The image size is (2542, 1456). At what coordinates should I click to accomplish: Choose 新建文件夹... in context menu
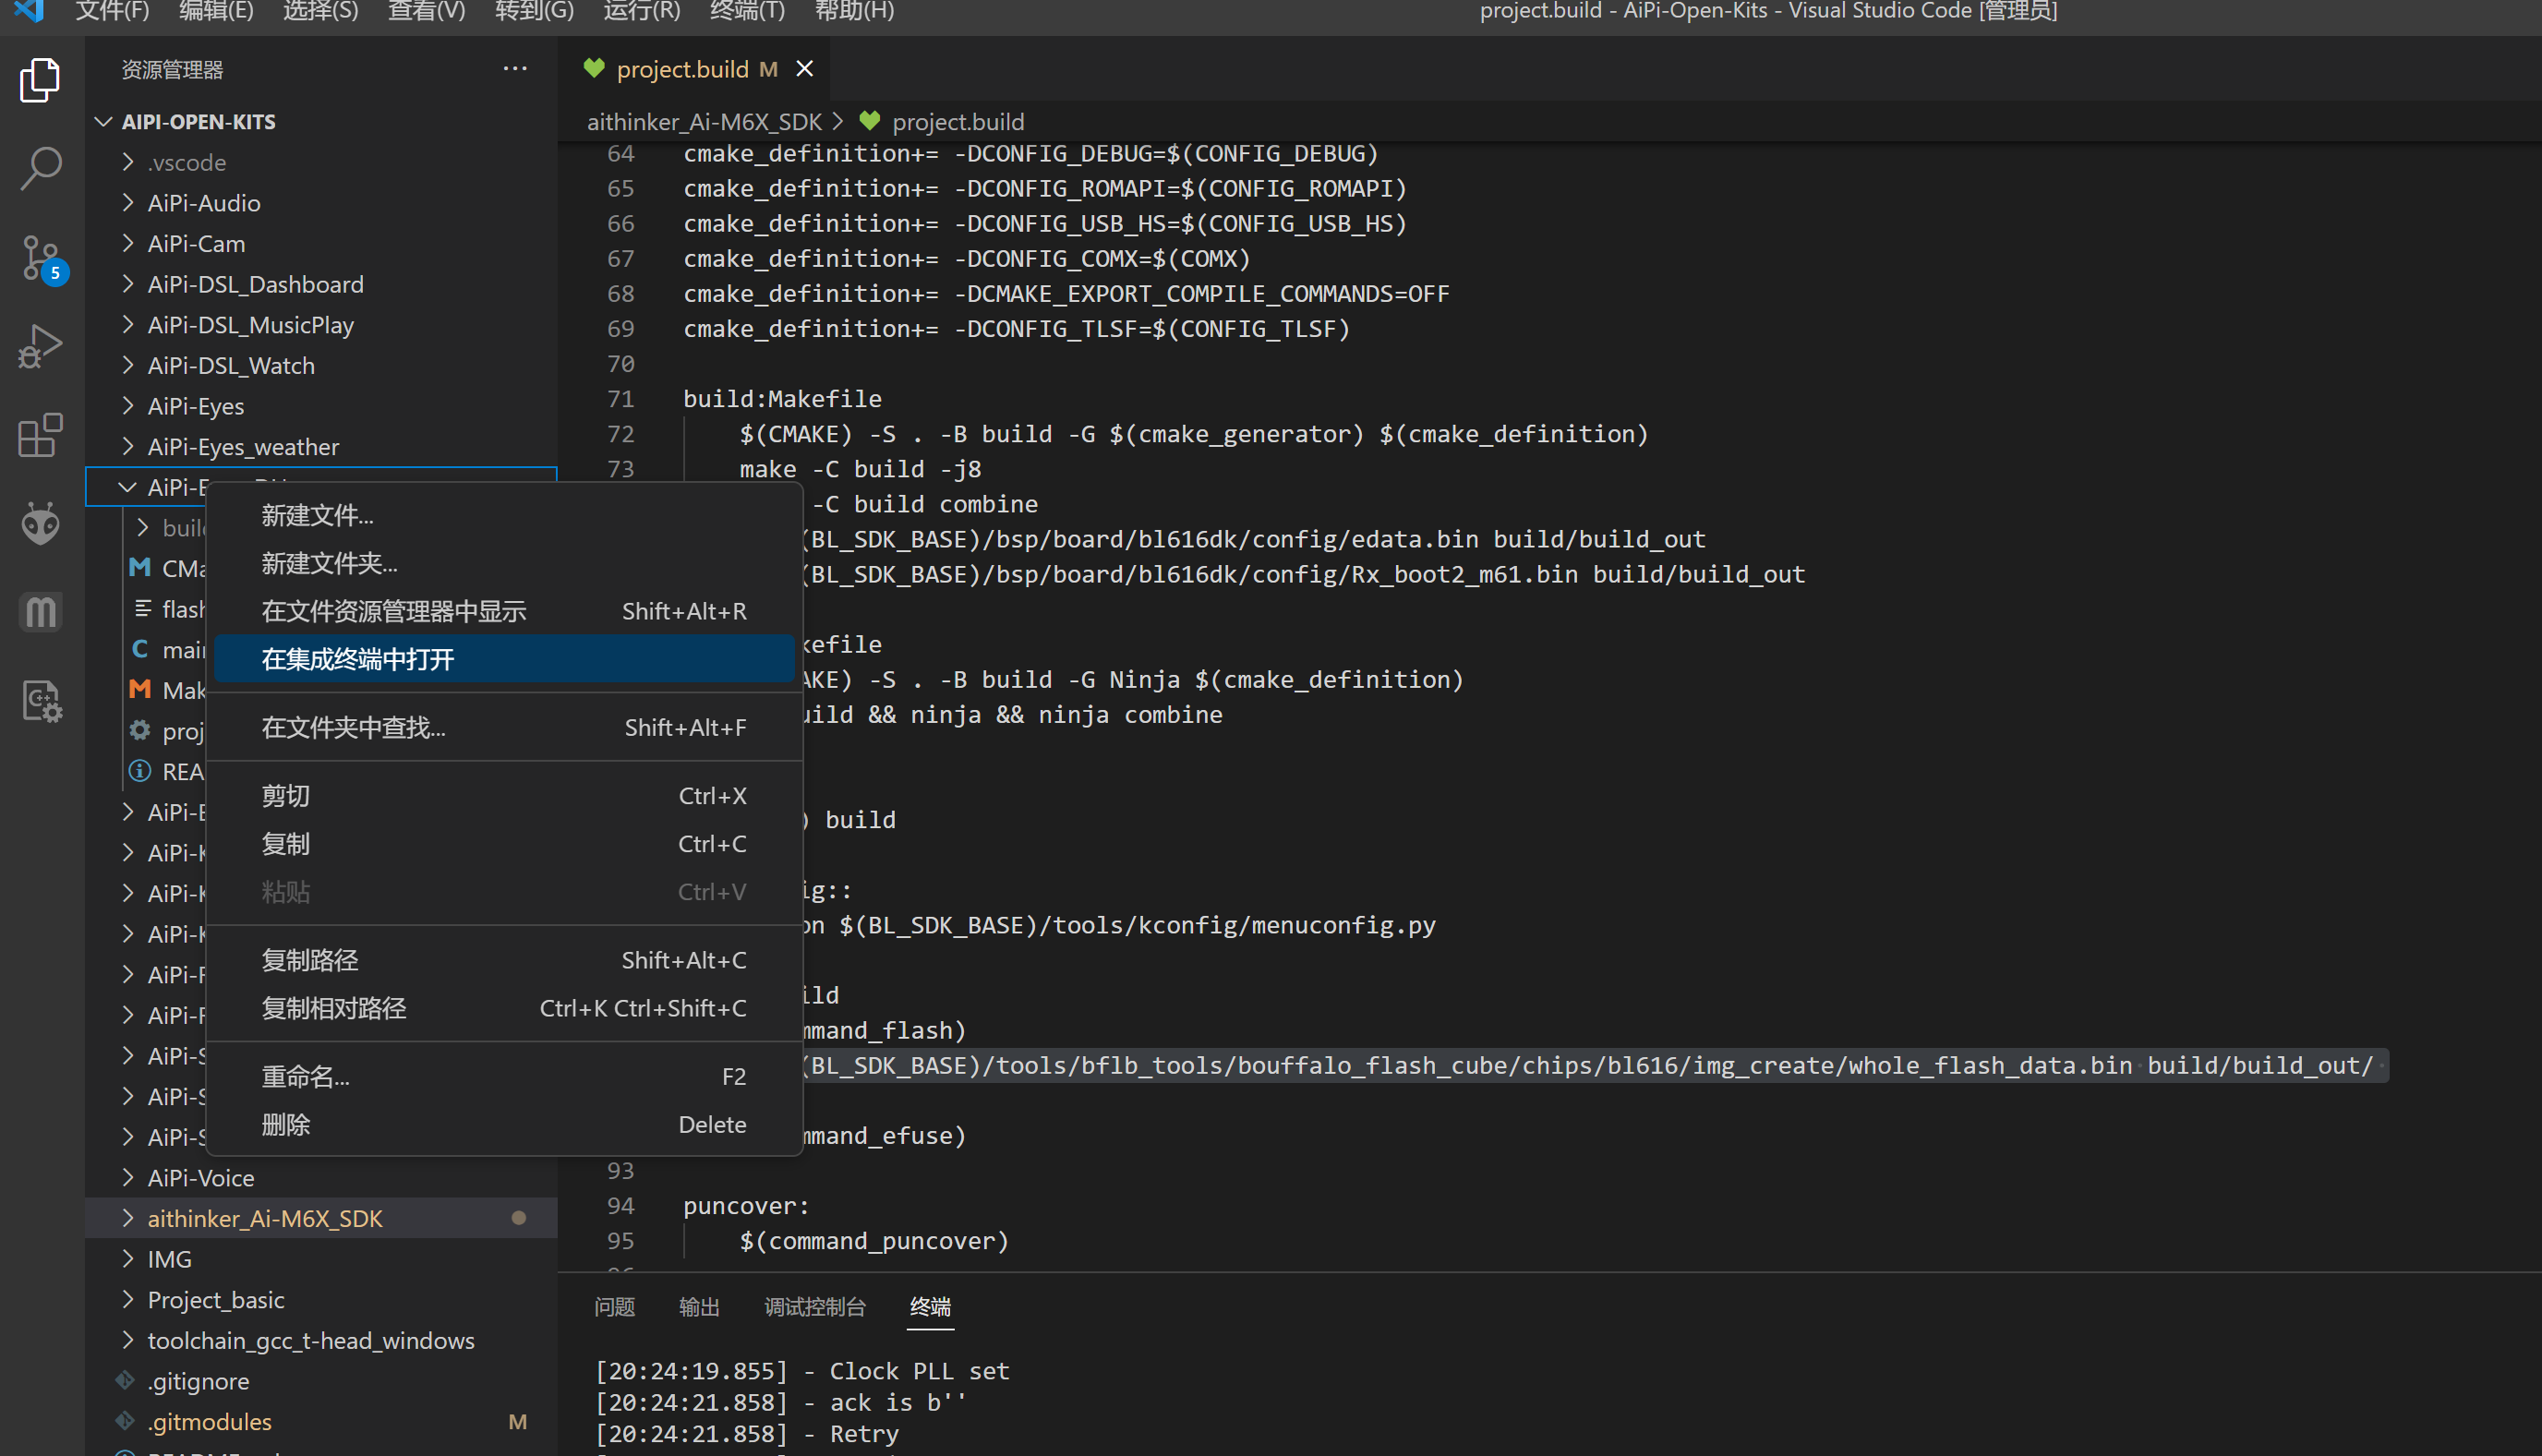[504, 564]
